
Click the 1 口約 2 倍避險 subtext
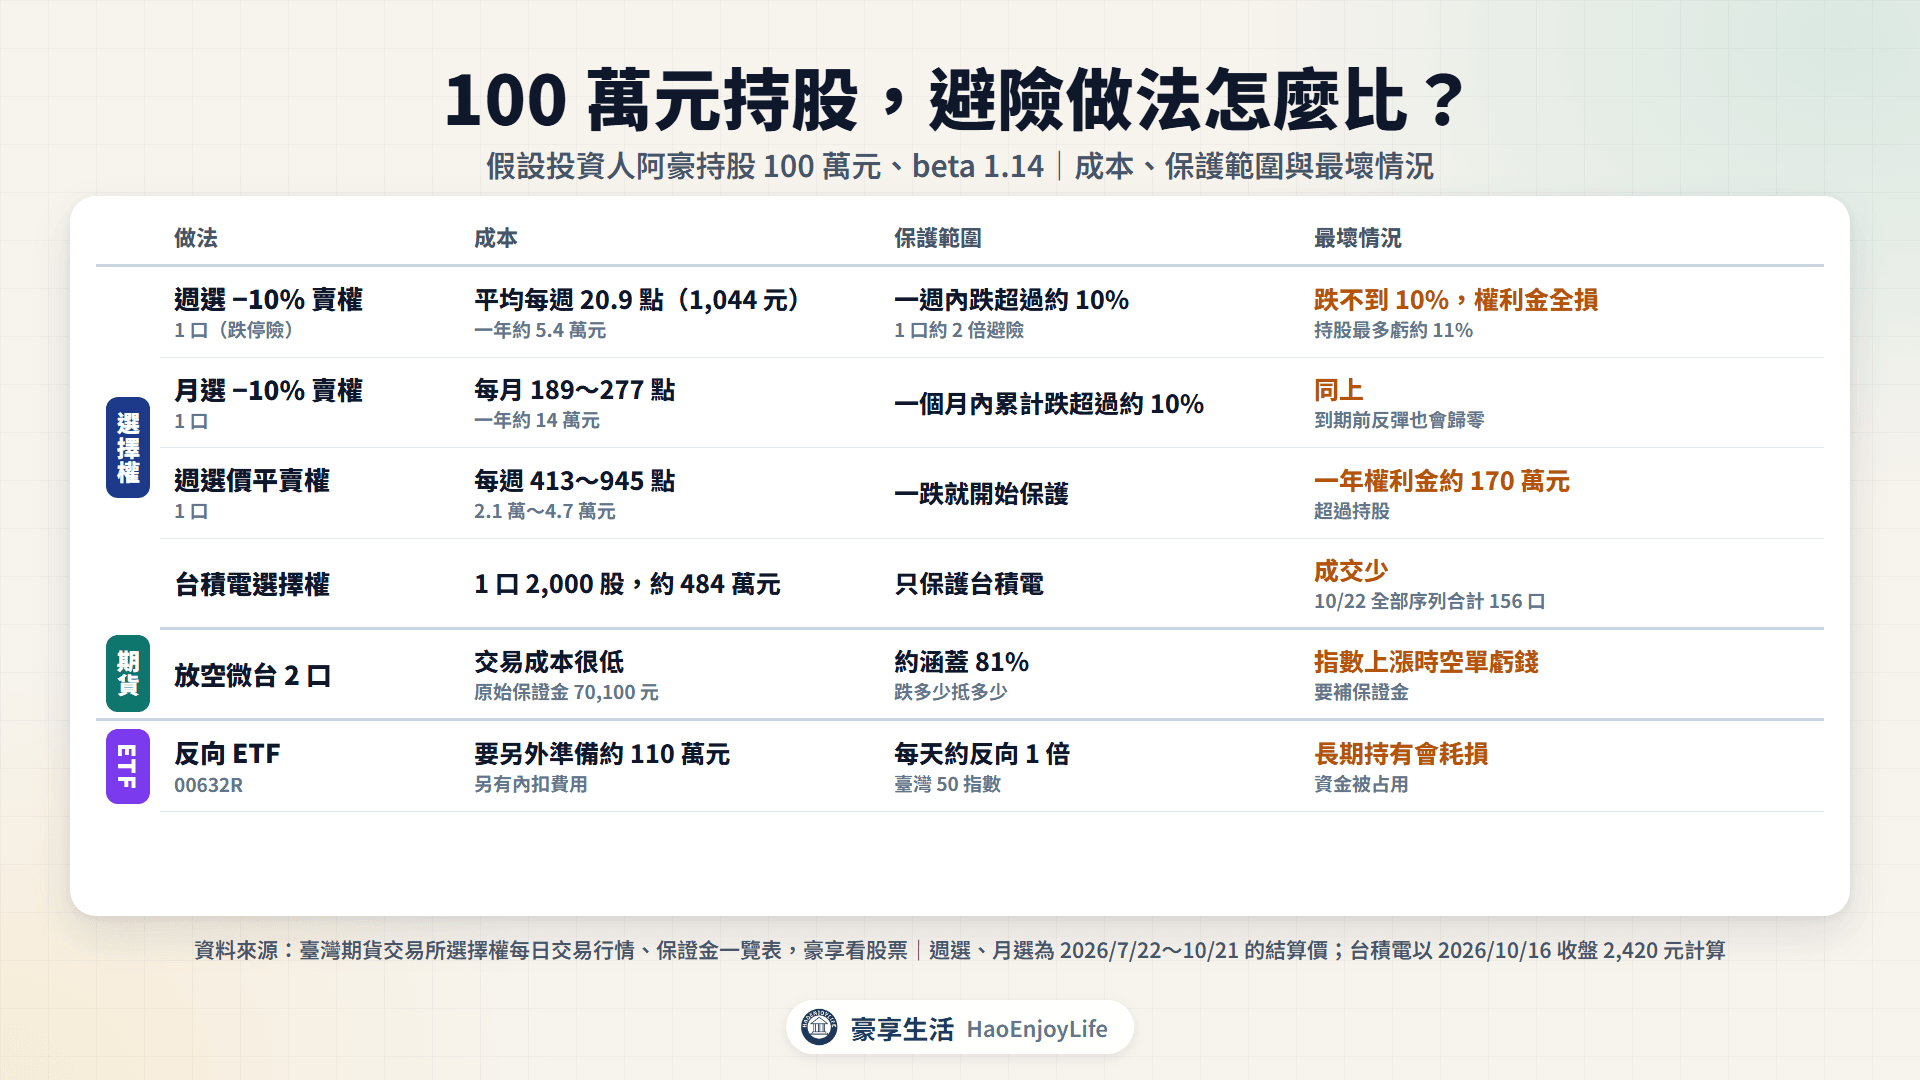point(959,331)
